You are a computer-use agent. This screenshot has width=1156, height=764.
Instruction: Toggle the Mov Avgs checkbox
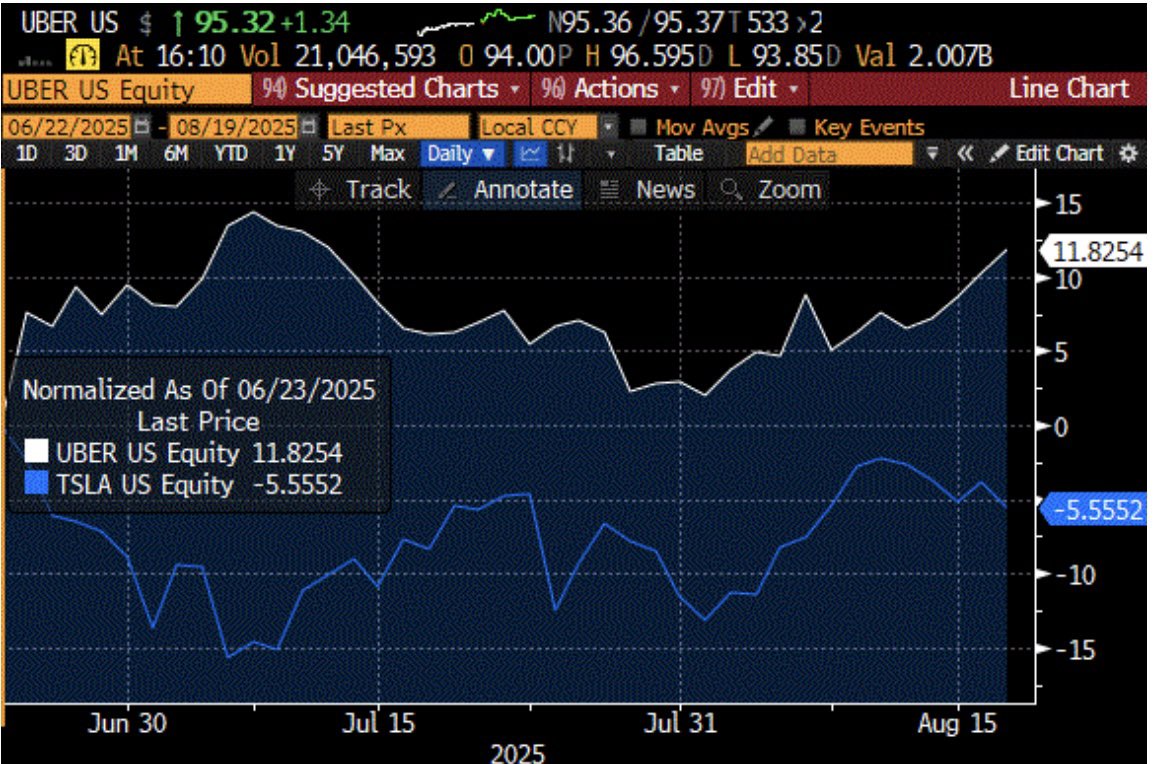(x=639, y=127)
